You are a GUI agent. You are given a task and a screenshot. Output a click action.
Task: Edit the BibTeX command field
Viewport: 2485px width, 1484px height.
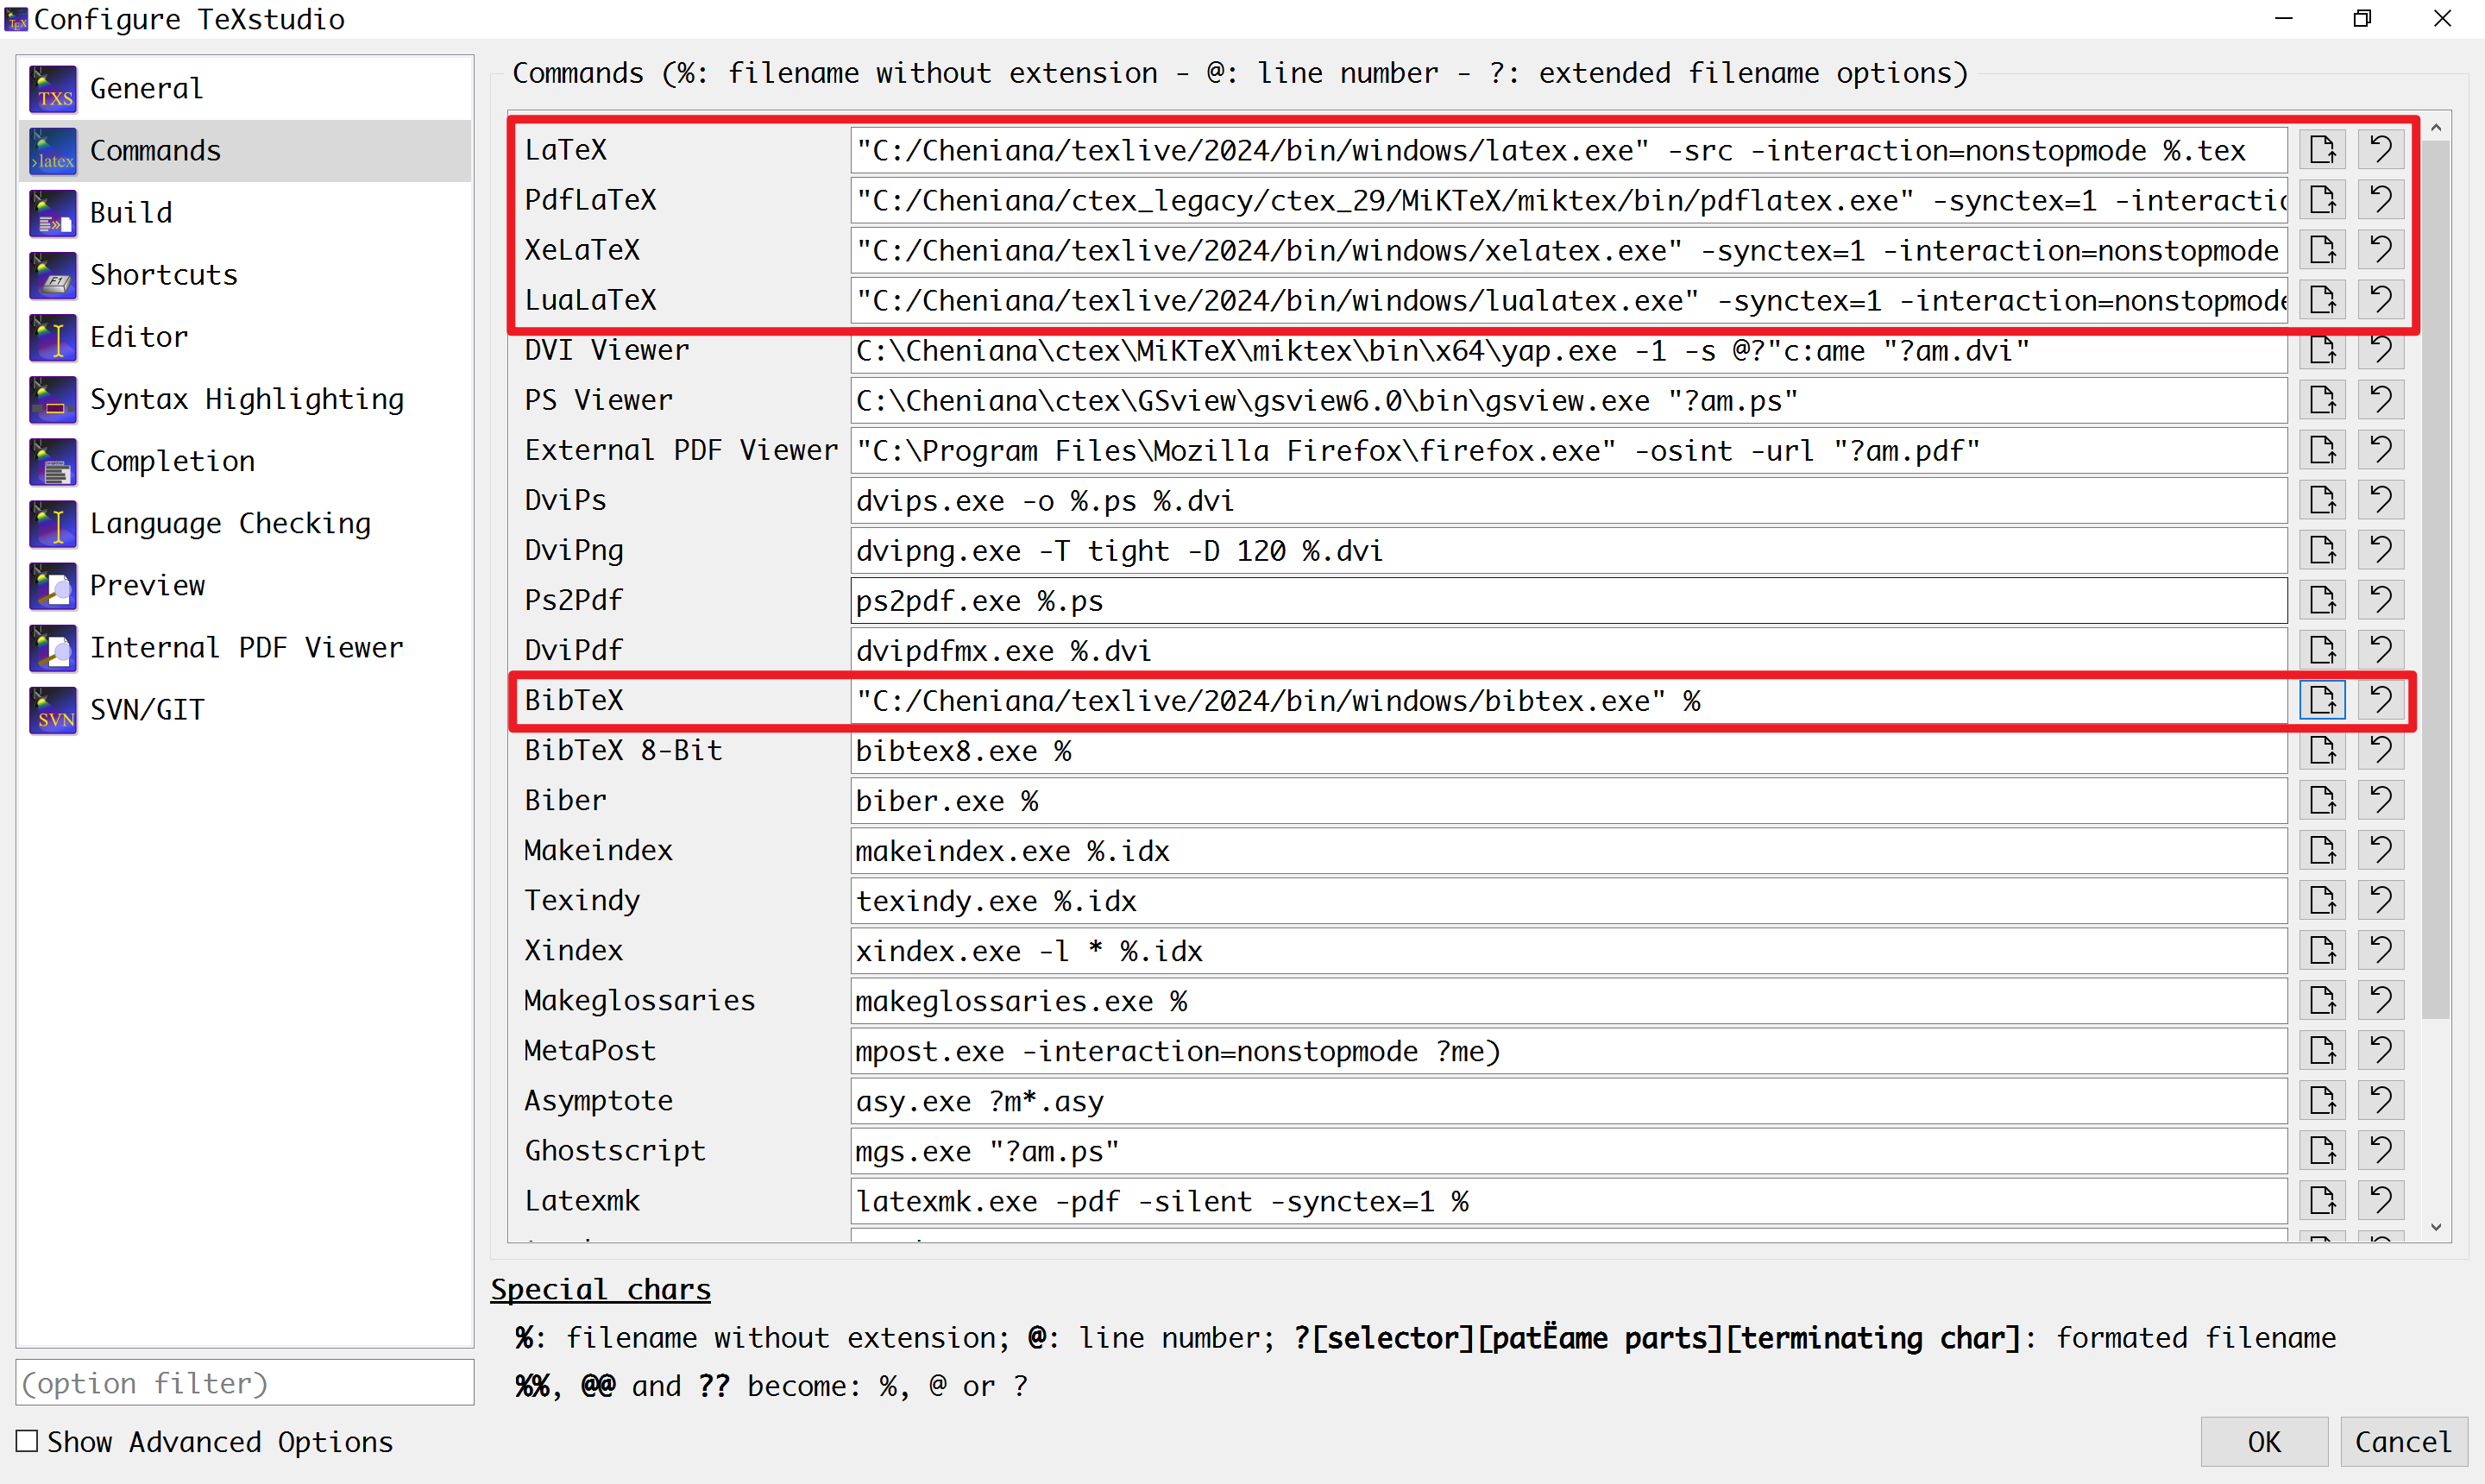1568,700
